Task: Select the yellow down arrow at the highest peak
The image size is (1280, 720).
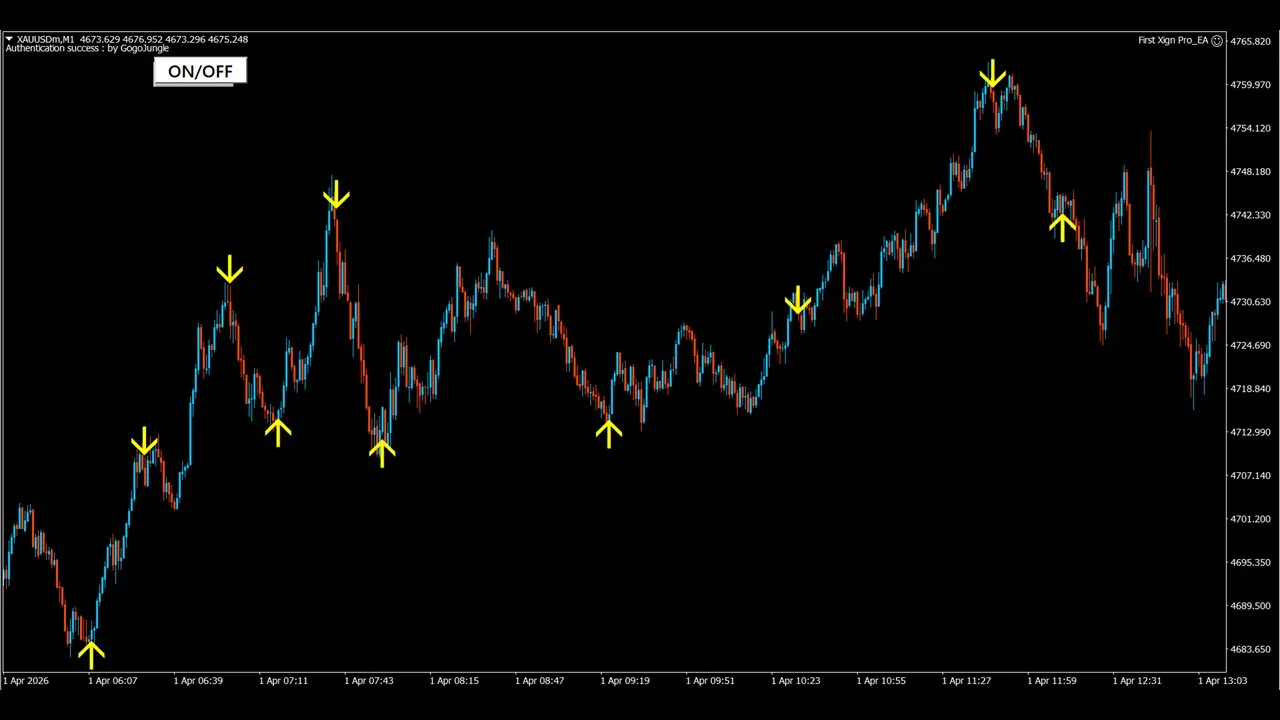Action: [992, 74]
